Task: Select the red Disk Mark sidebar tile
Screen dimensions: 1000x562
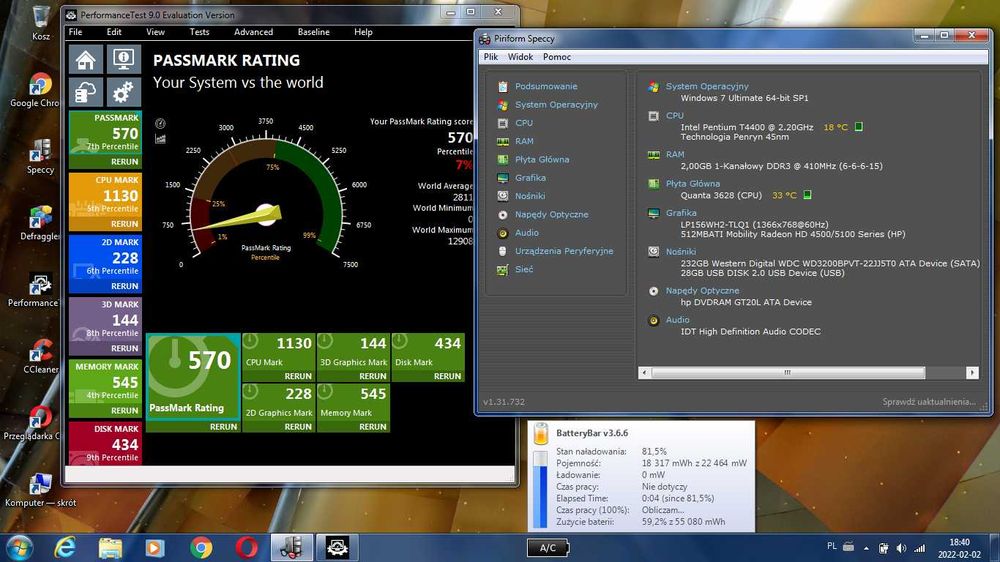Action: click(105, 443)
